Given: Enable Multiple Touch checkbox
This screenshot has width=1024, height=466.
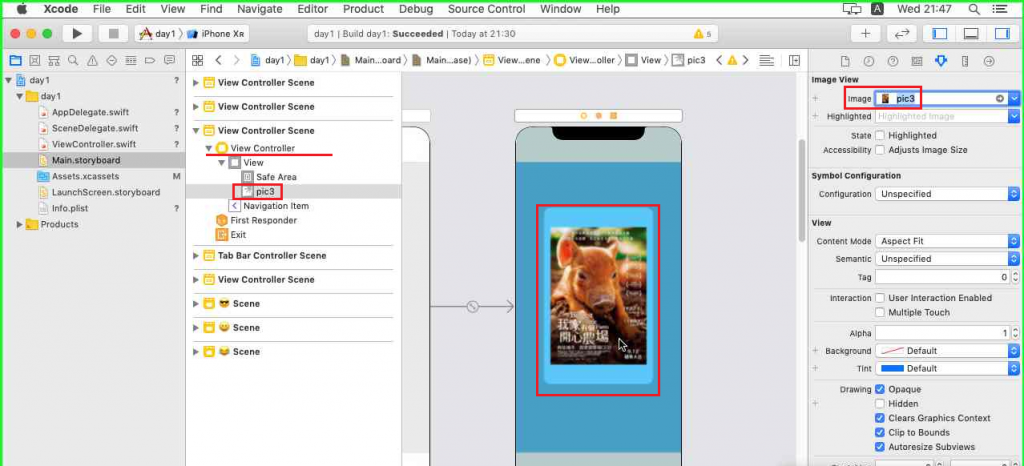Looking at the screenshot, I should (x=880, y=312).
